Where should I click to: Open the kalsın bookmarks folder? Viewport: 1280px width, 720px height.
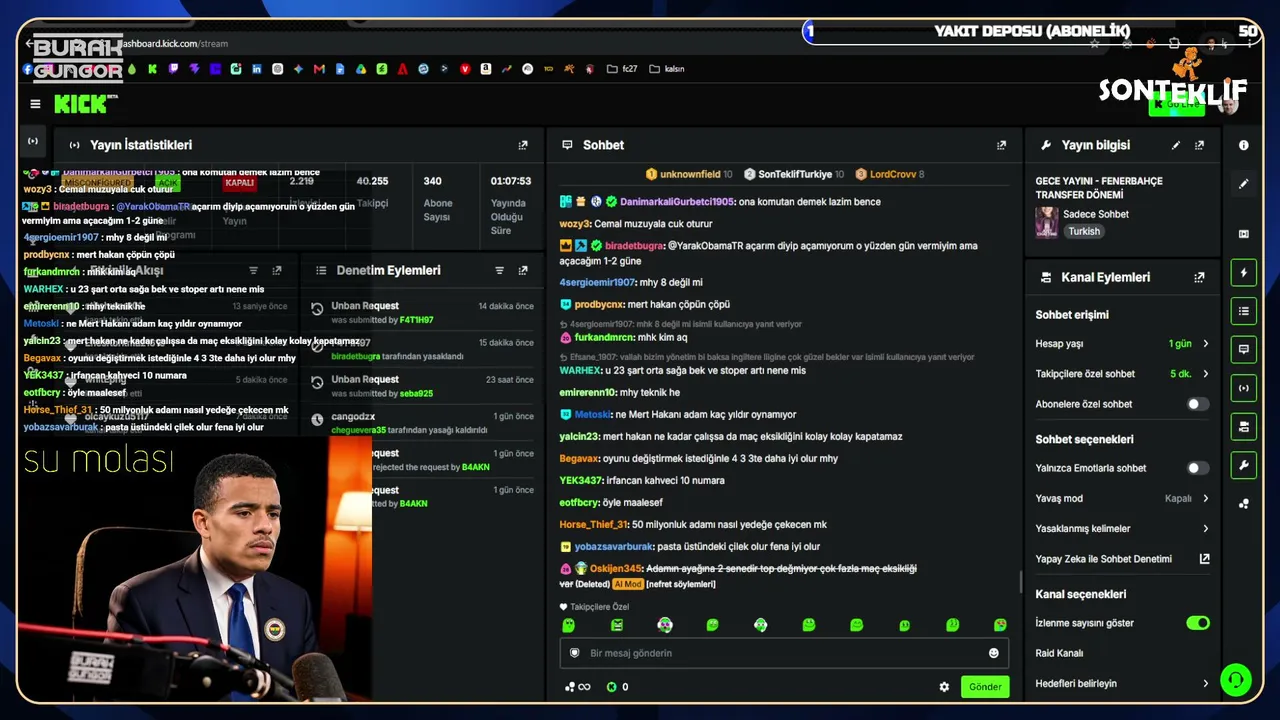(667, 69)
